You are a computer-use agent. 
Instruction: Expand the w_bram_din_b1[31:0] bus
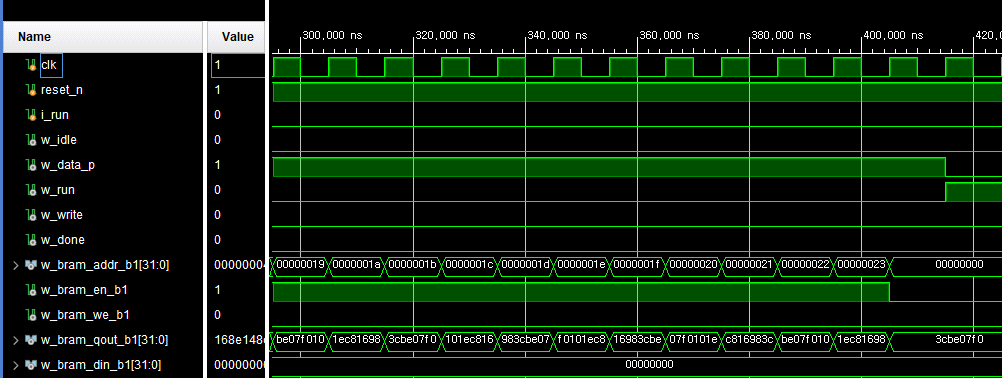pyautogui.click(x=16, y=365)
